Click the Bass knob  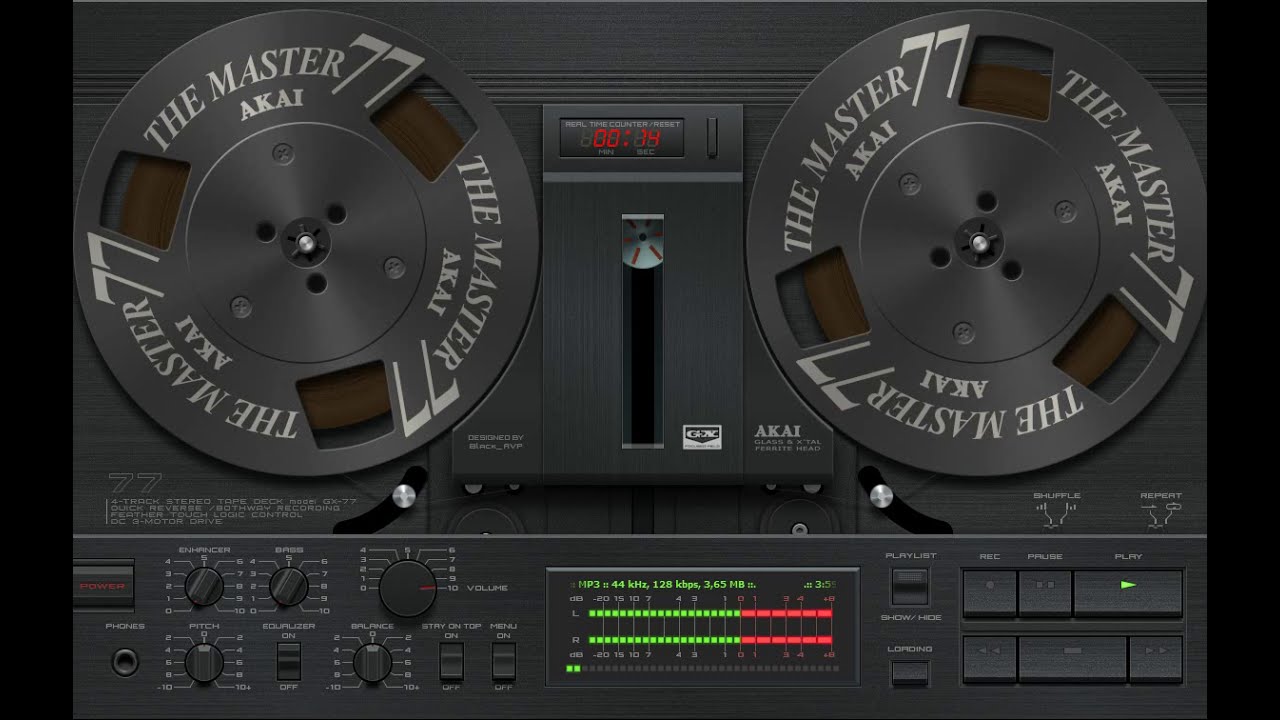tap(289, 586)
